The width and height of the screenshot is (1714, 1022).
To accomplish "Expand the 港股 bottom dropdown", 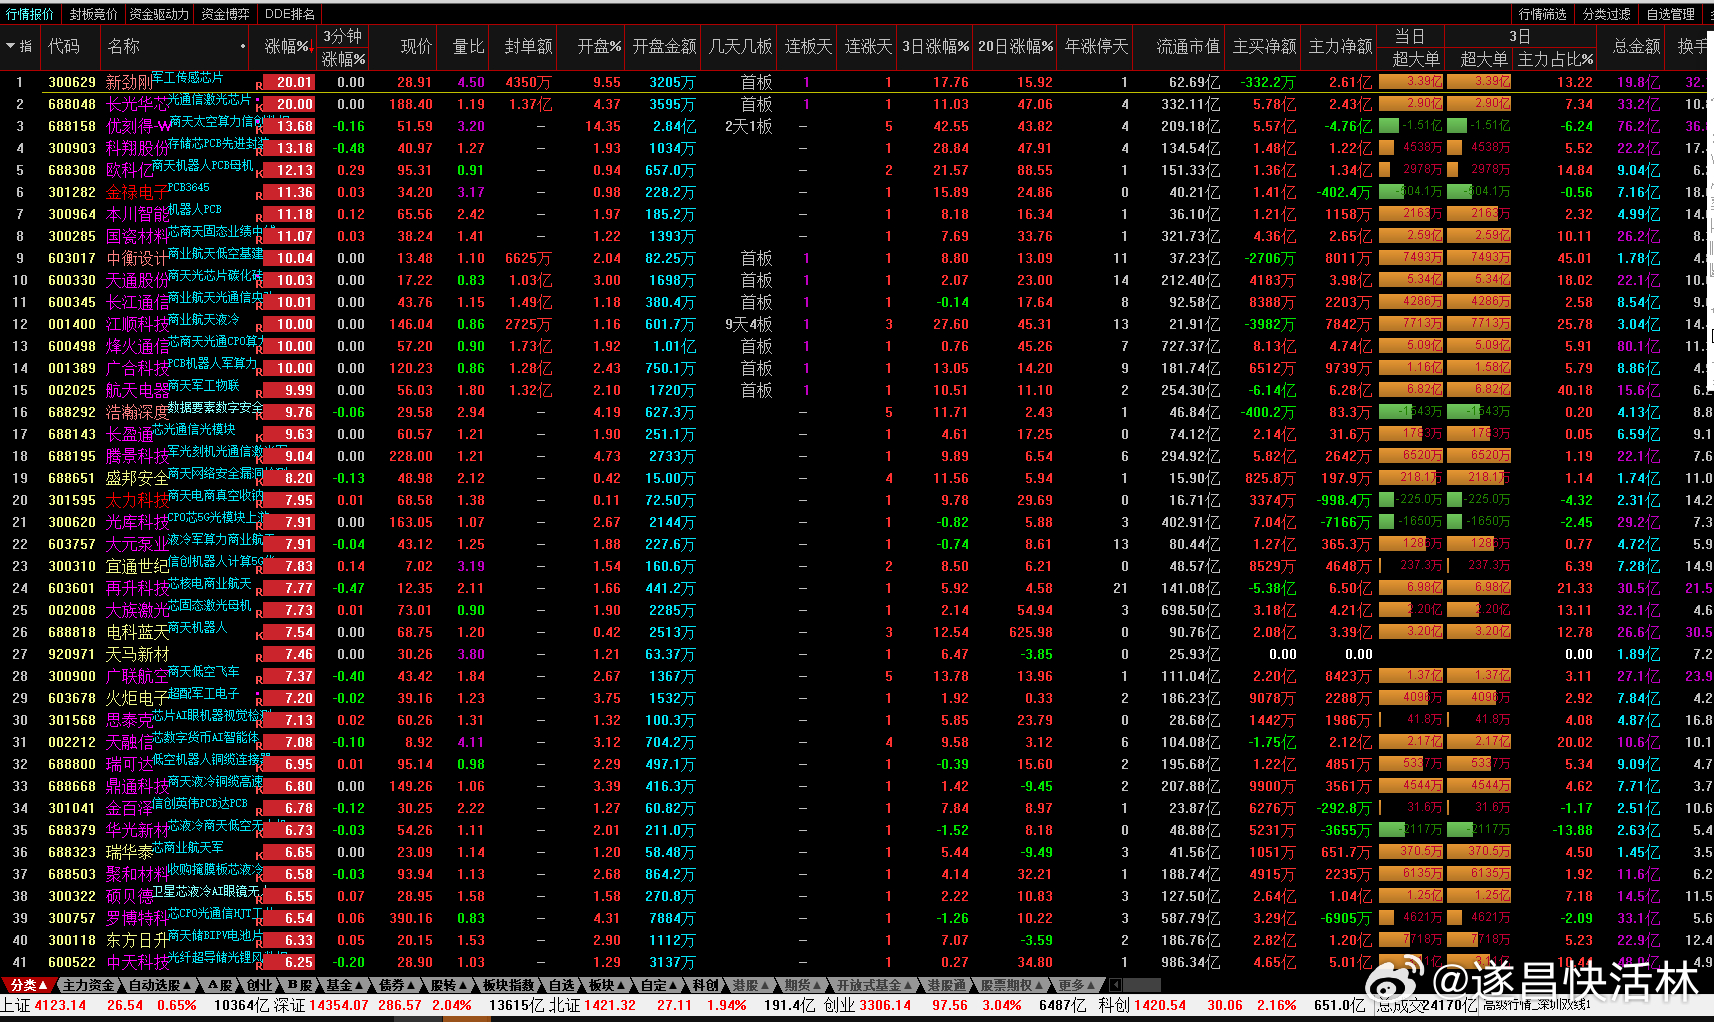I will click(751, 985).
